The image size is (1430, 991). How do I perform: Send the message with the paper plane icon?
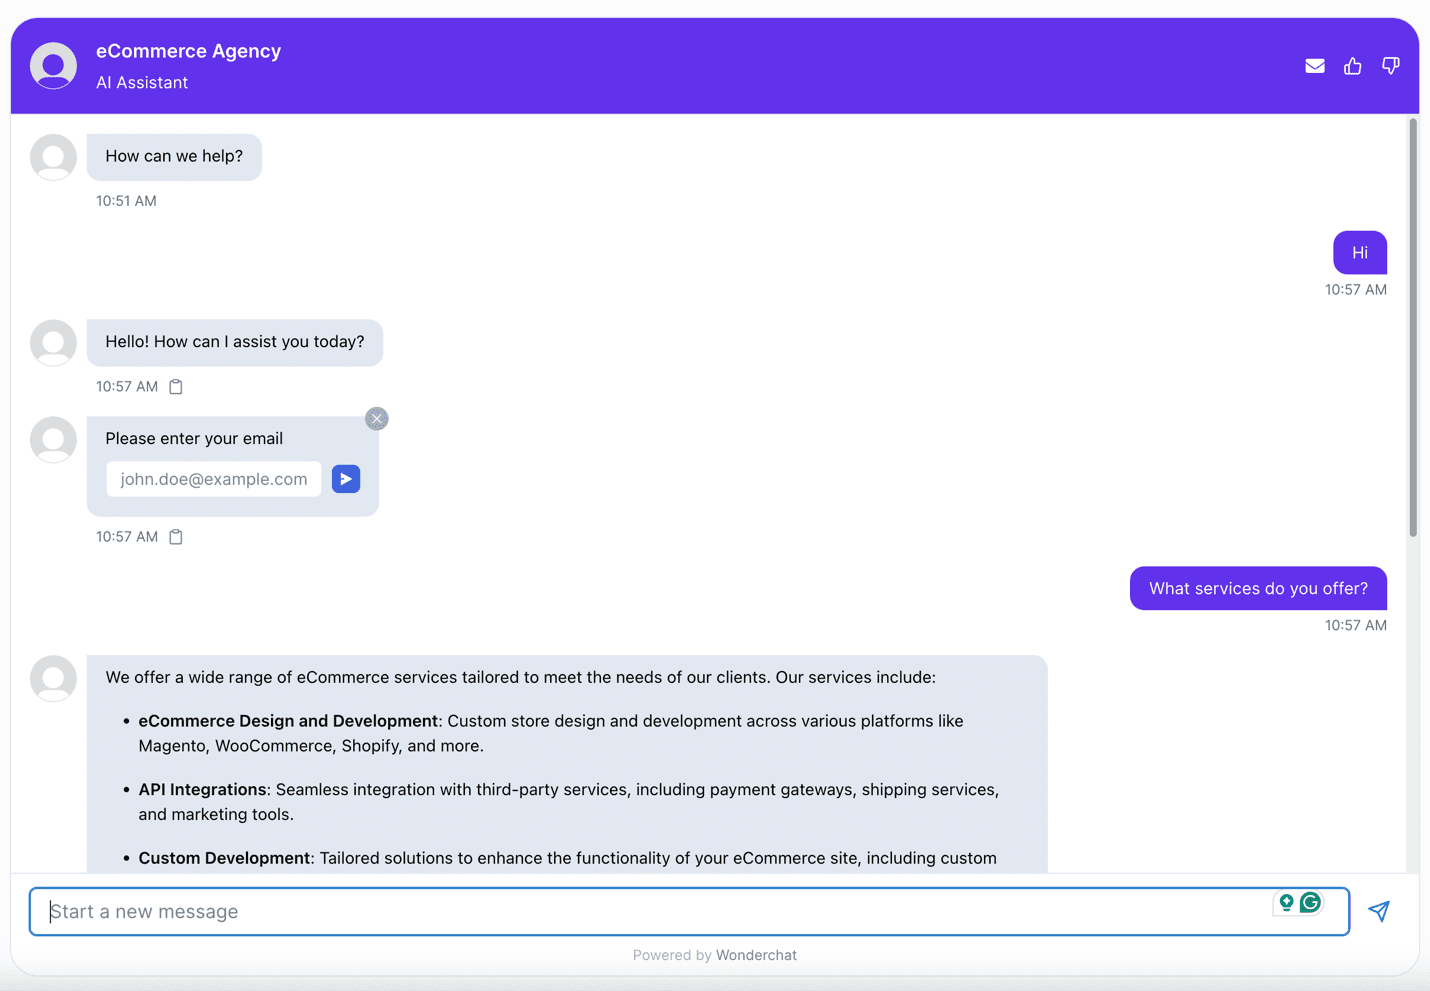(x=1379, y=911)
